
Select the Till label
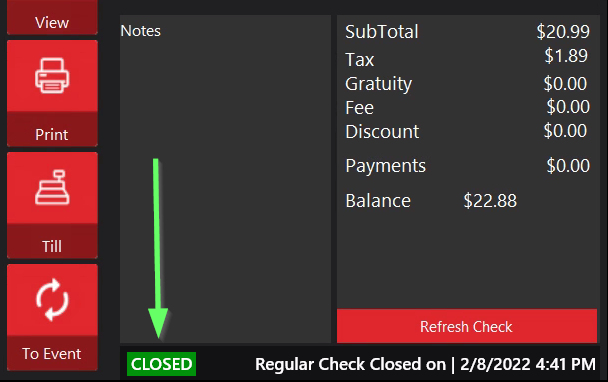click(x=52, y=246)
